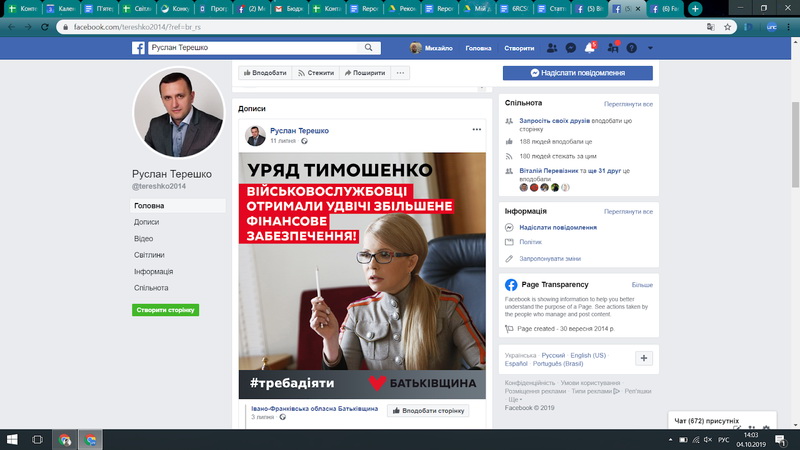Open the Windows action center icon
Screen dimensions: 800x450
click(780, 440)
